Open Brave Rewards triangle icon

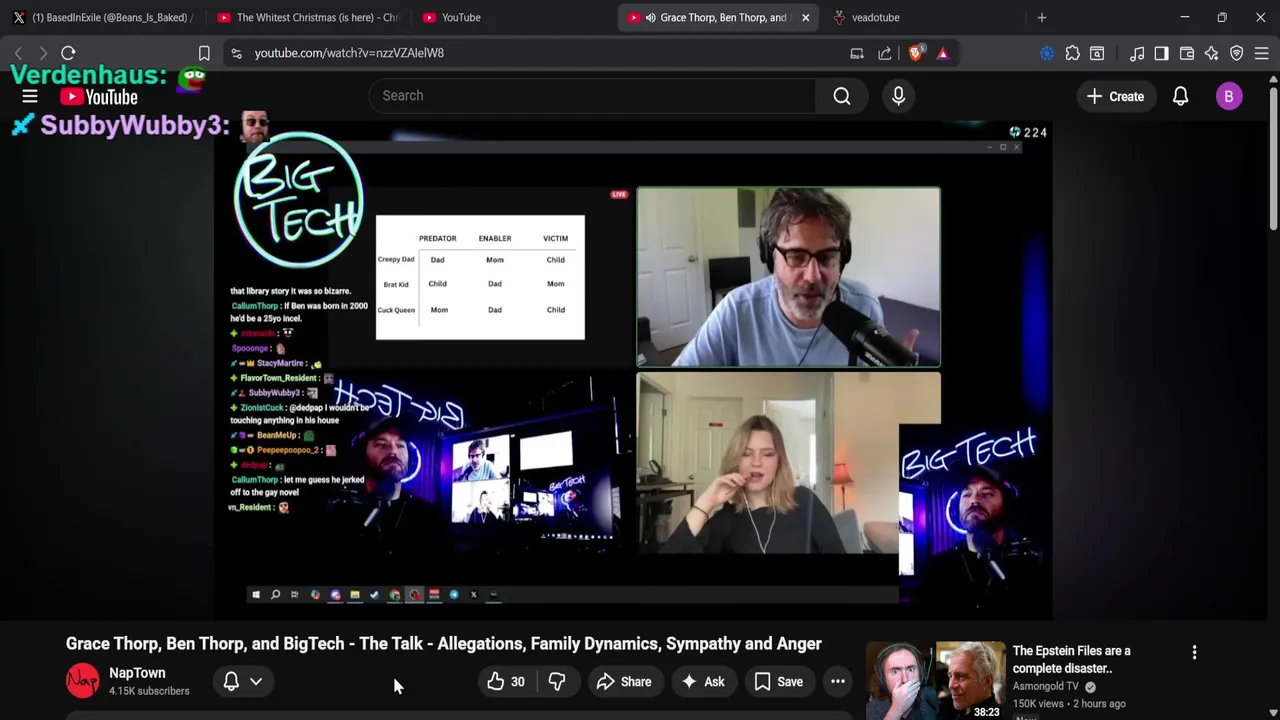943,53
